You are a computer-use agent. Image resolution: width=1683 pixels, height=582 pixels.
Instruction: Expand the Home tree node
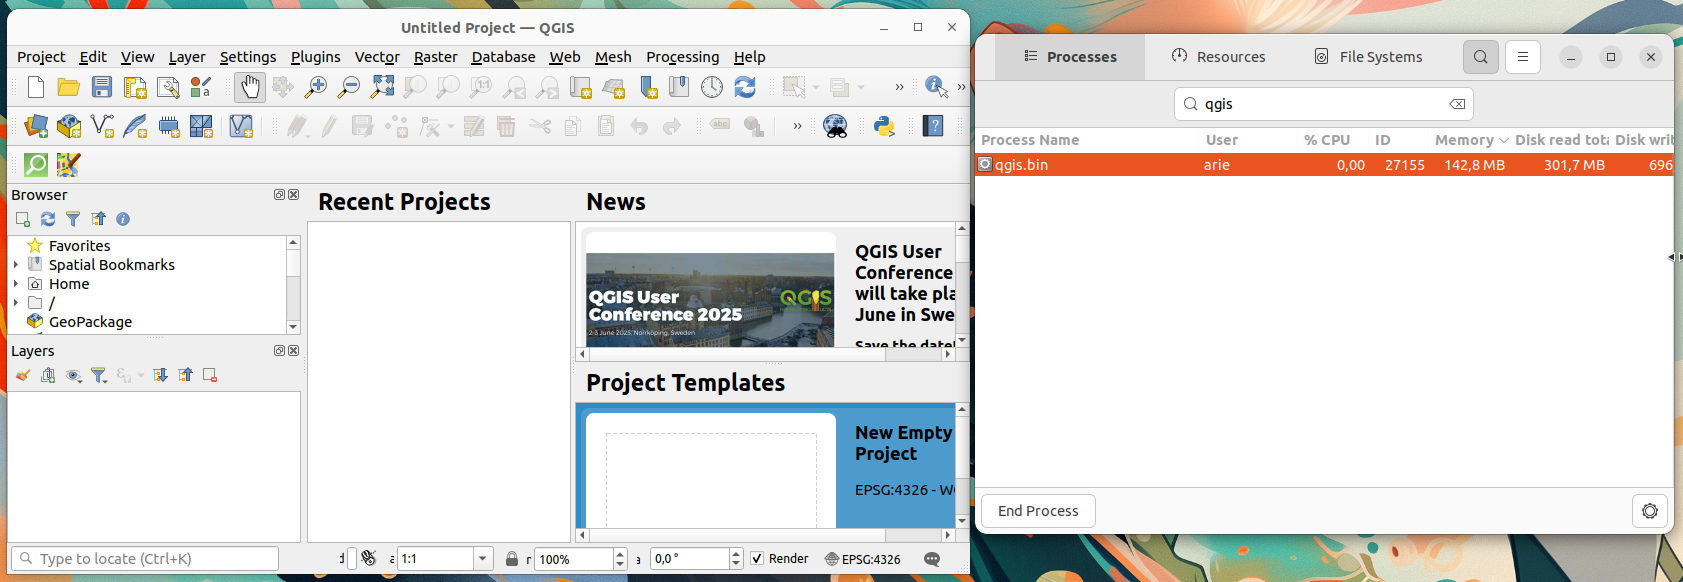tap(16, 284)
